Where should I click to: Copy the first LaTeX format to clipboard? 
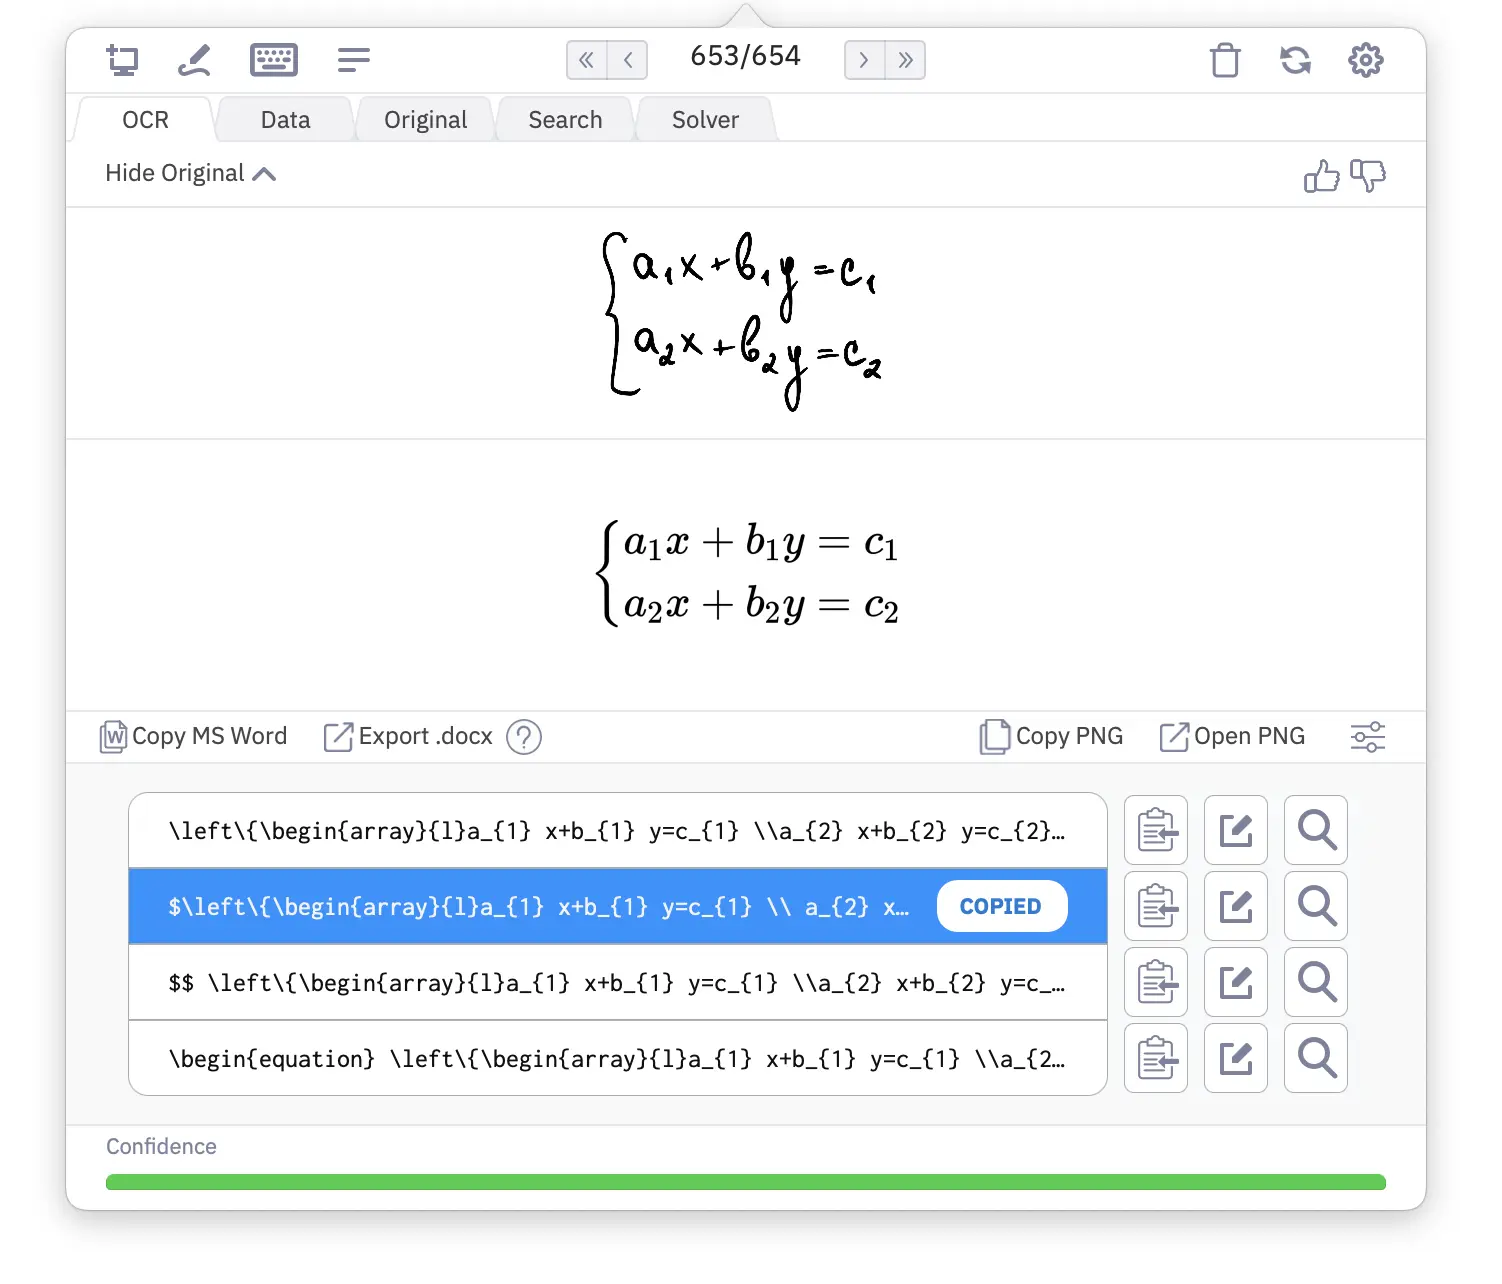pos(1156,830)
